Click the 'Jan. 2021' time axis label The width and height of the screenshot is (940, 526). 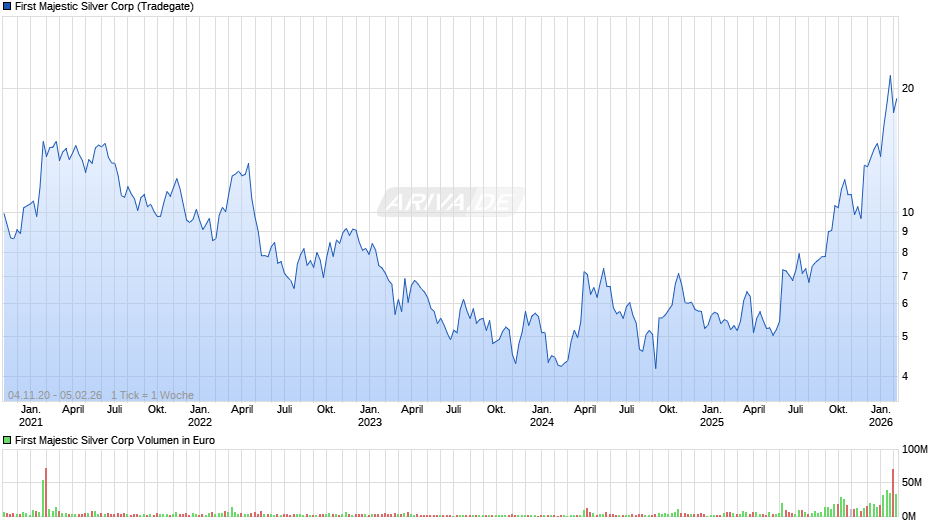click(31, 416)
